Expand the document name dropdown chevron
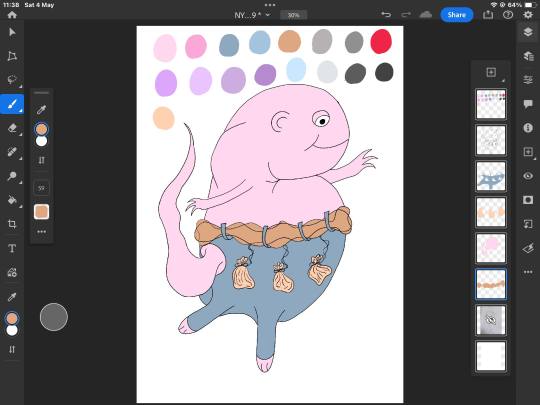 pyautogui.click(x=268, y=15)
